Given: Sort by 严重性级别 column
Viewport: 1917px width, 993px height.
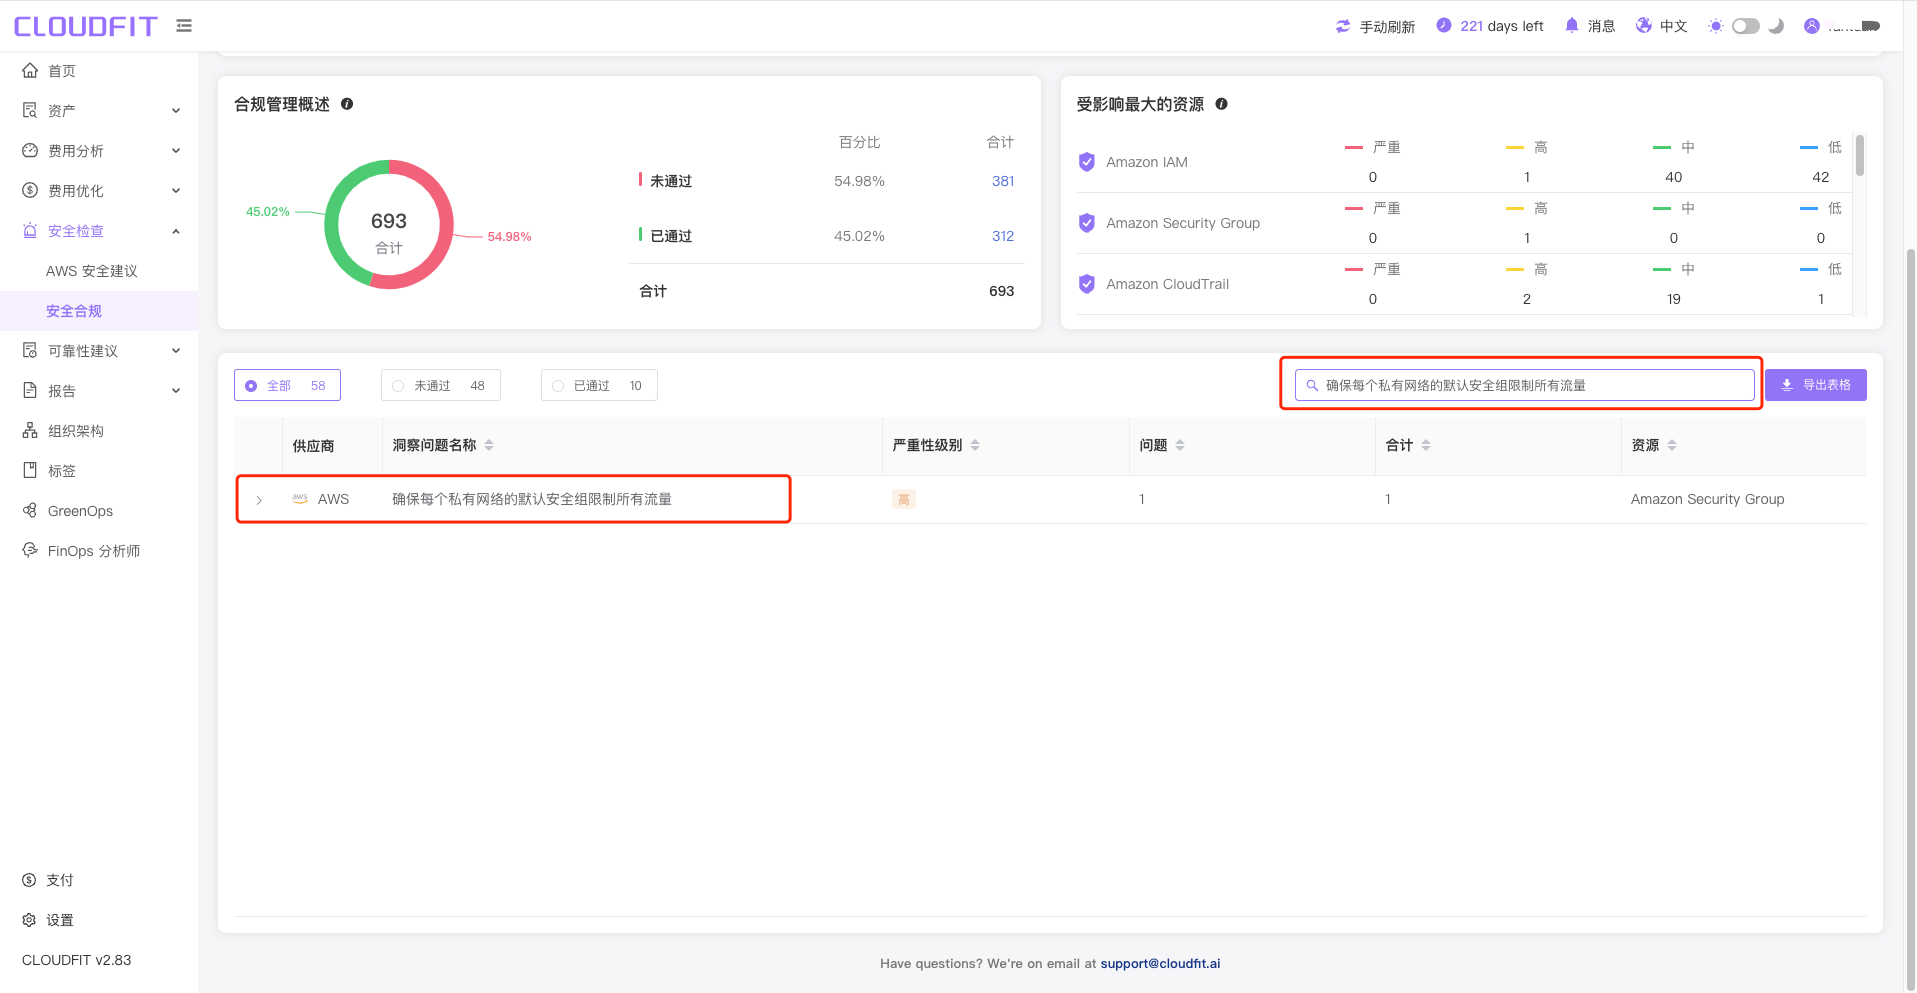Looking at the screenshot, I should pos(975,445).
